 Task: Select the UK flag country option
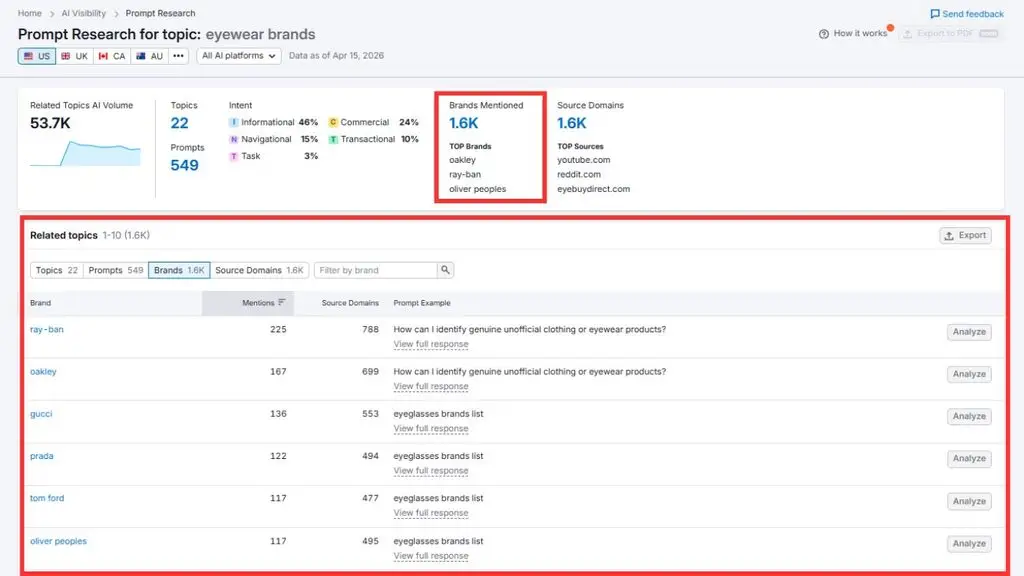pyautogui.click(x=74, y=56)
